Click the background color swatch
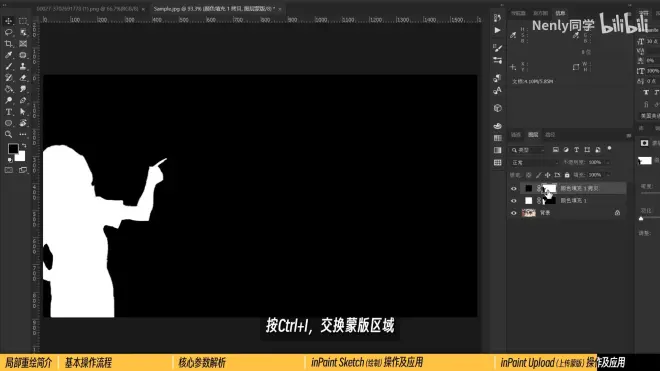The height and width of the screenshot is (371, 660). pos(20,157)
